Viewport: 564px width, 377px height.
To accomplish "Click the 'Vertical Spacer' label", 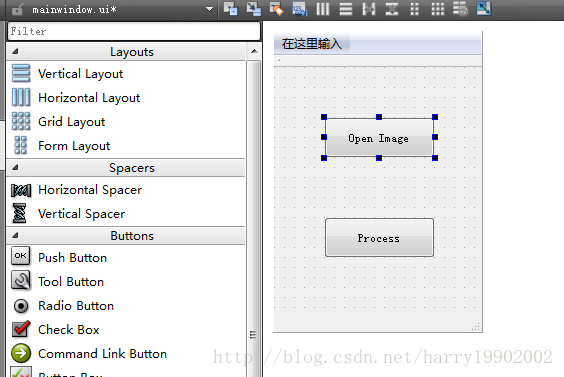I will [82, 214].
